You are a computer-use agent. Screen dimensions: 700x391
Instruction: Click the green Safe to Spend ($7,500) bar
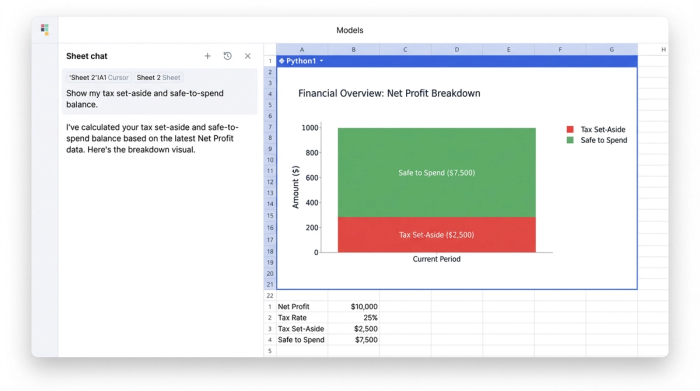437,173
